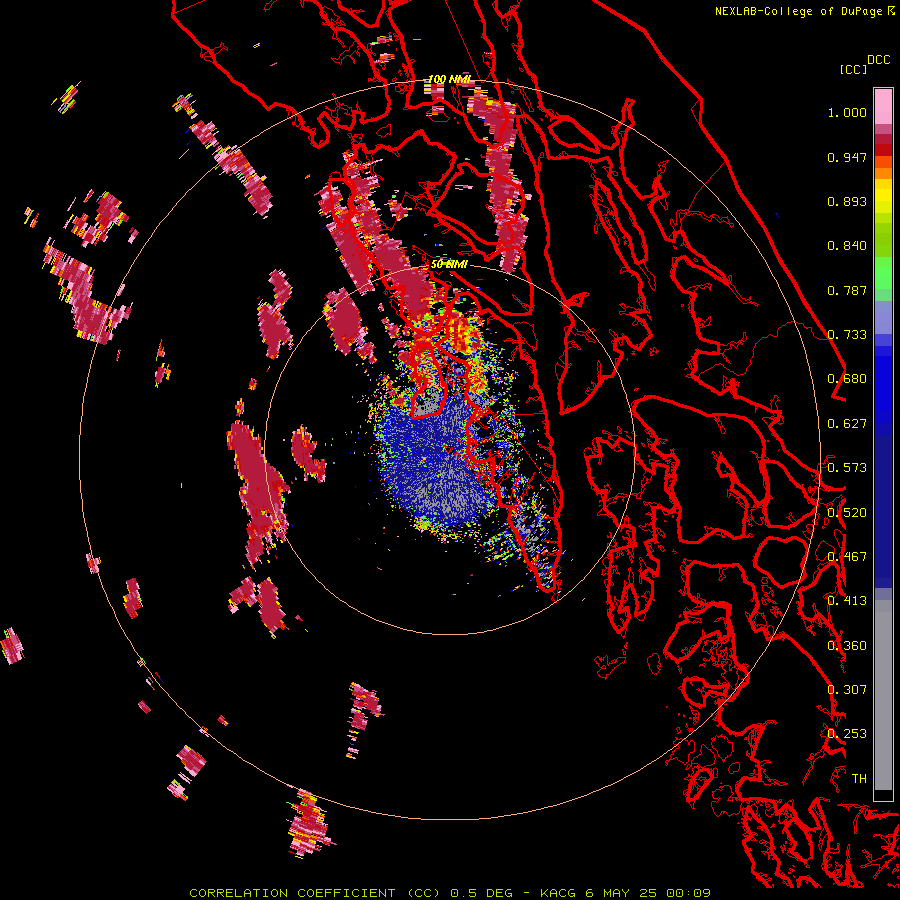Select the 0.520 legend value
Viewport: 900px width, 900px height.
[x=847, y=513]
